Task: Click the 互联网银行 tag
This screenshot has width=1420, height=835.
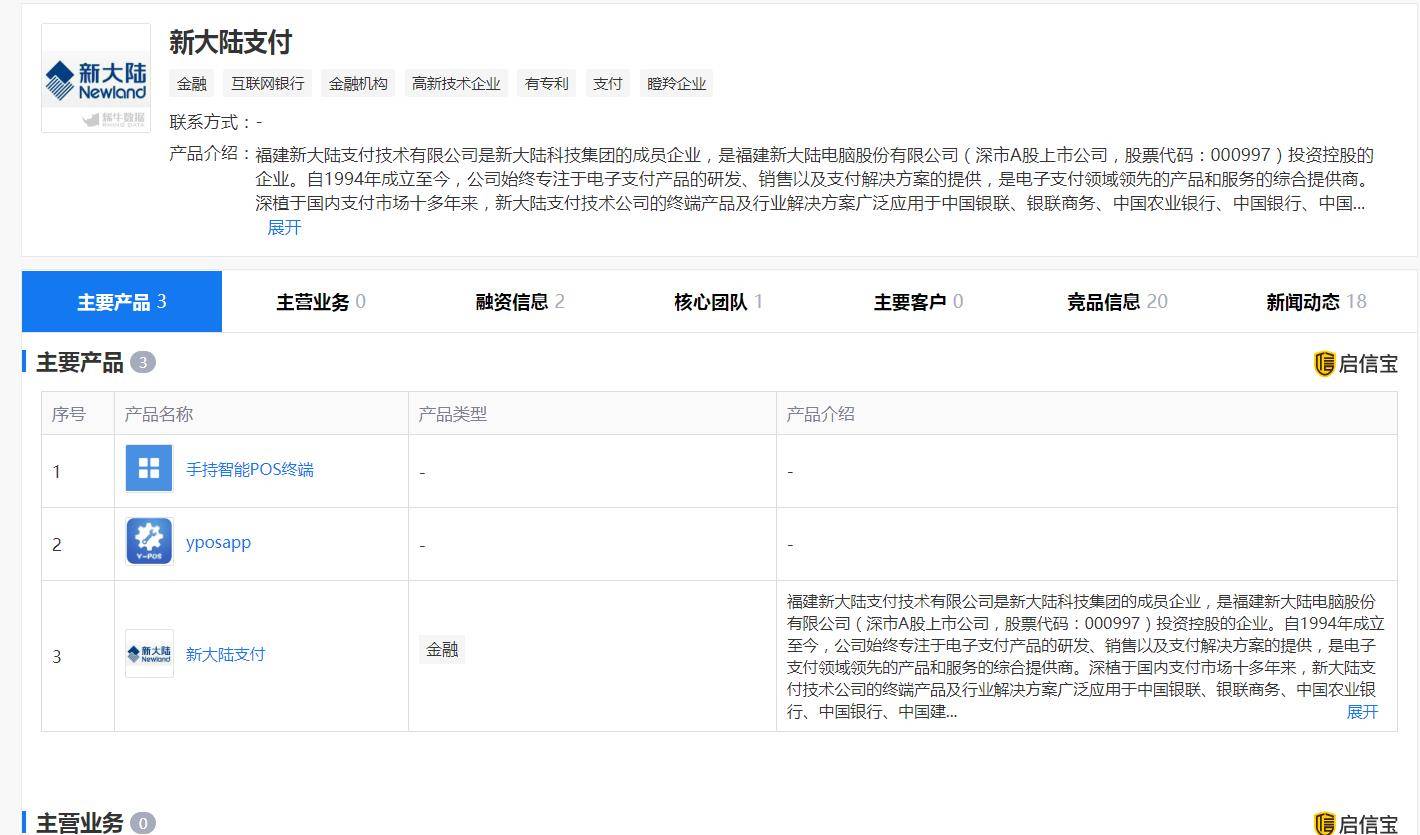Action: (267, 83)
